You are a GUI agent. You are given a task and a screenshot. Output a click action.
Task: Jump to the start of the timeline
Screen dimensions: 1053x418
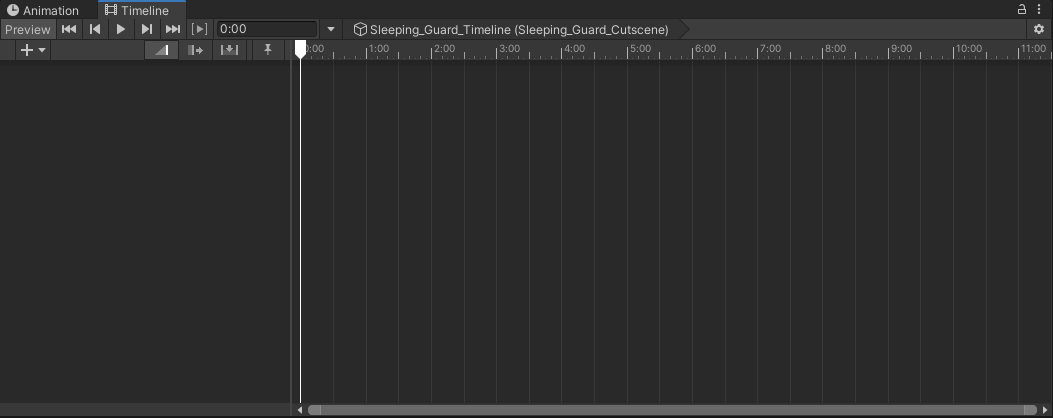coord(68,30)
